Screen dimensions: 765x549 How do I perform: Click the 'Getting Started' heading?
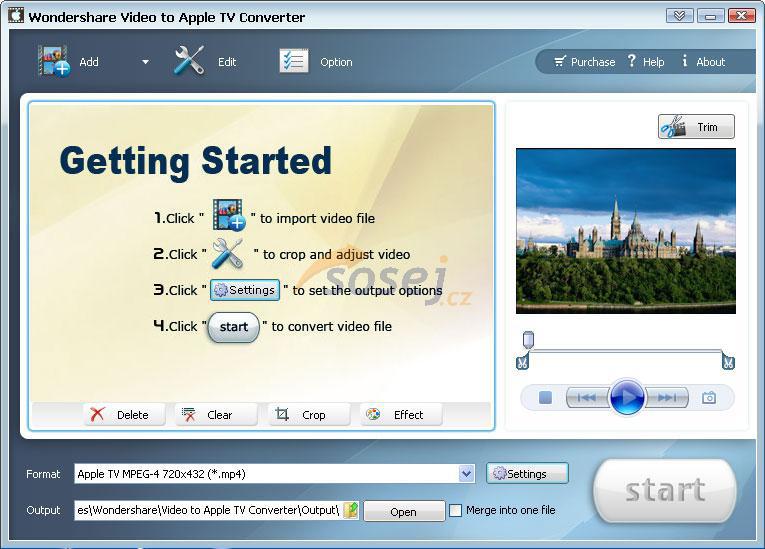click(x=195, y=162)
